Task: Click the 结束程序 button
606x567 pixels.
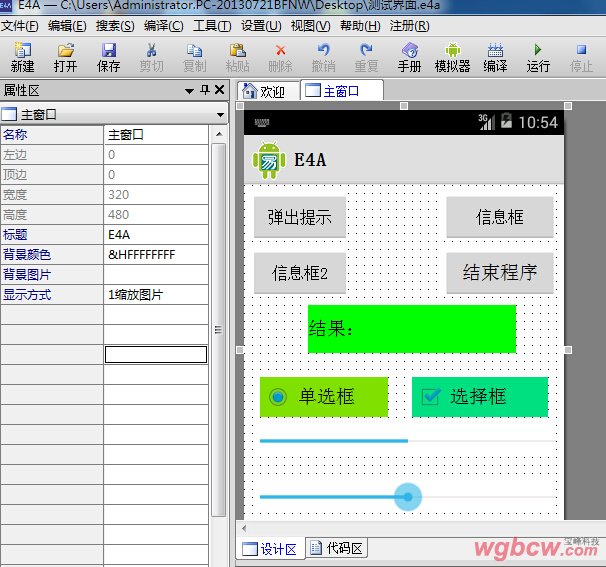Action: click(x=500, y=273)
